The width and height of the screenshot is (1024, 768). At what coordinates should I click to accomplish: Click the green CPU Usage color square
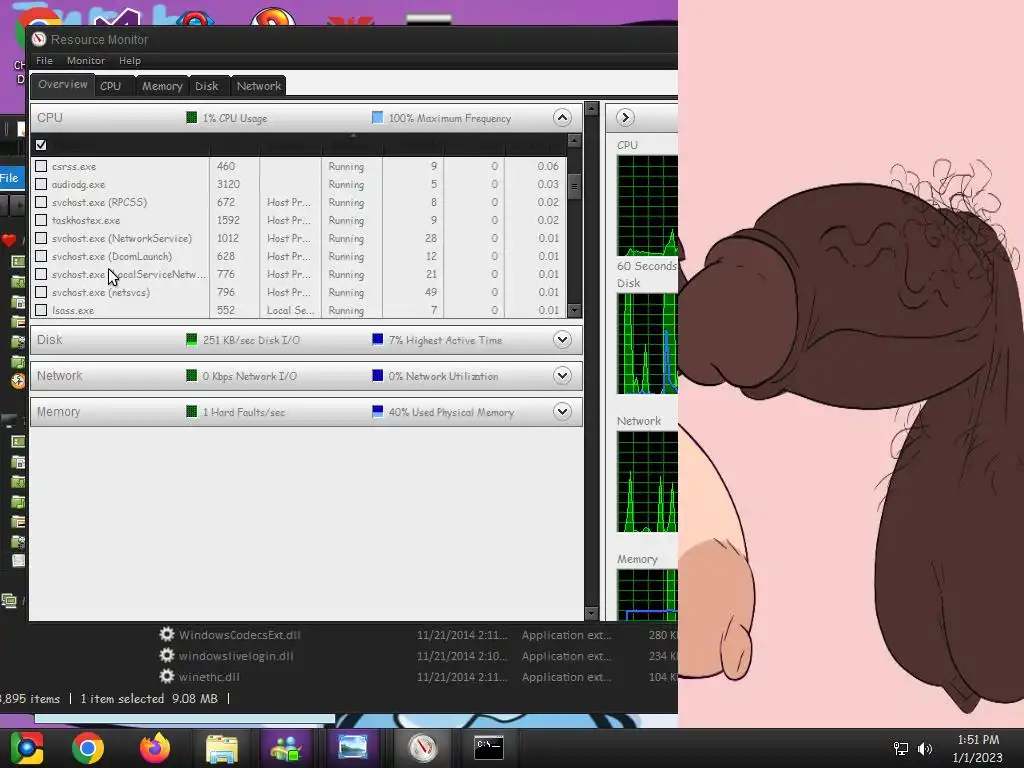[191, 118]
